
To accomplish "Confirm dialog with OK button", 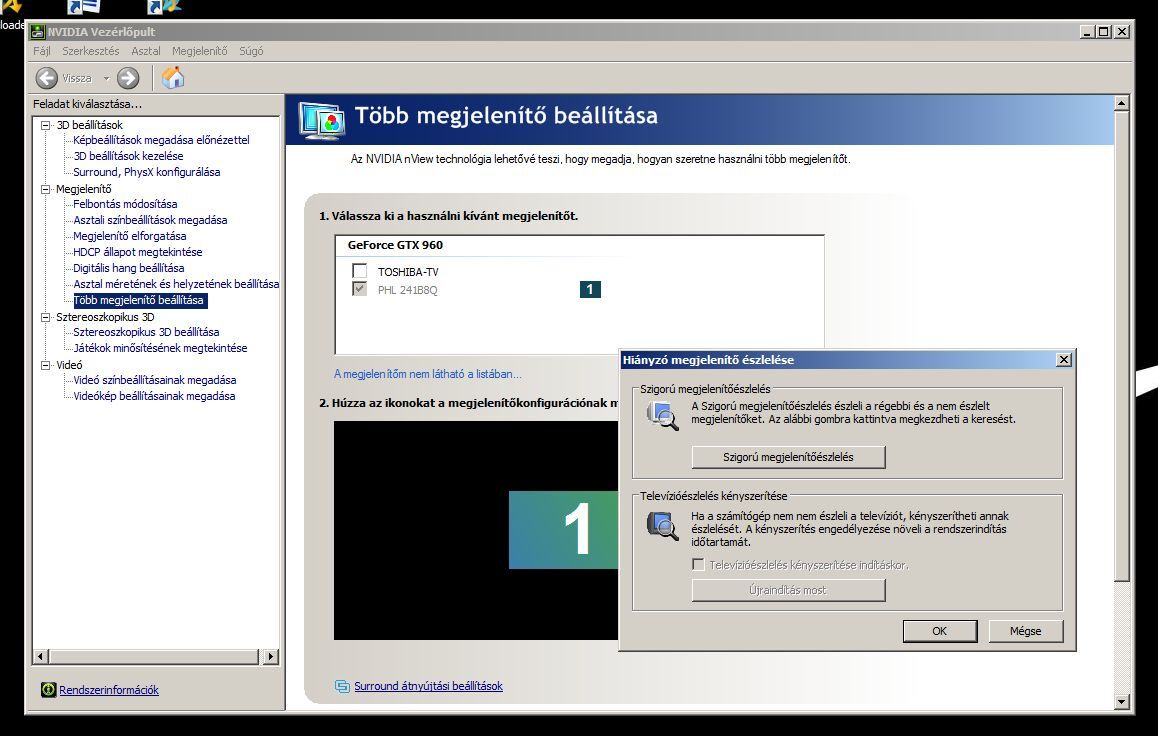I will (939, 631).
